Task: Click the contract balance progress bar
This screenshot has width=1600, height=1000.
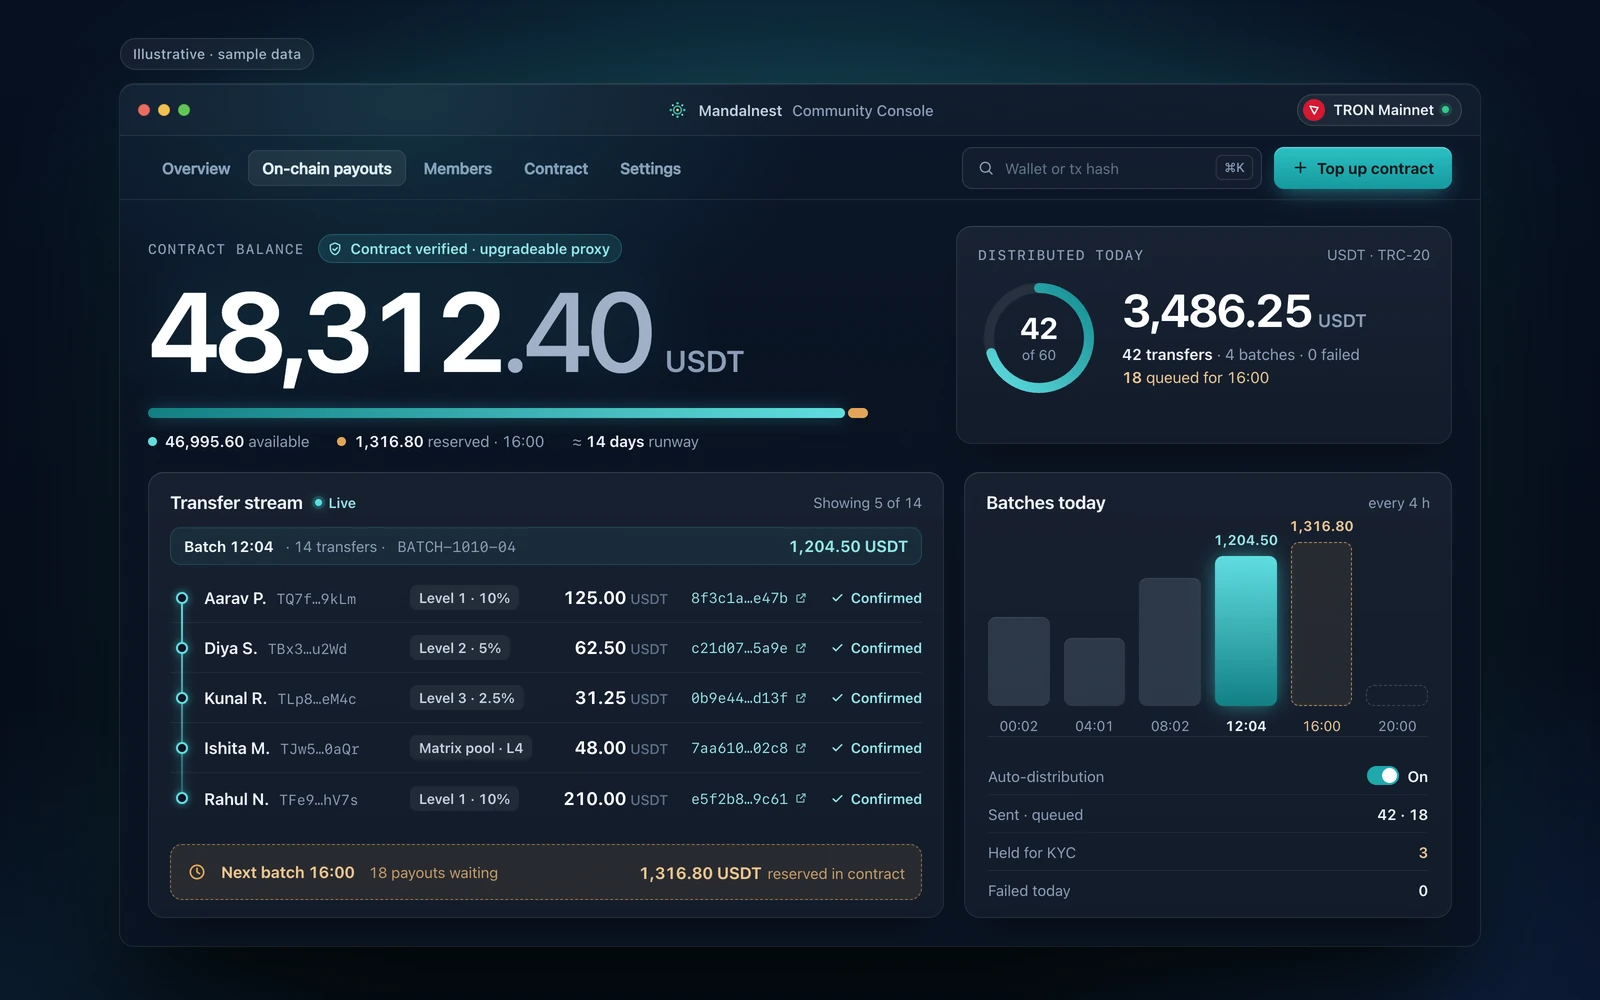Action: click(x=508, y=413)
